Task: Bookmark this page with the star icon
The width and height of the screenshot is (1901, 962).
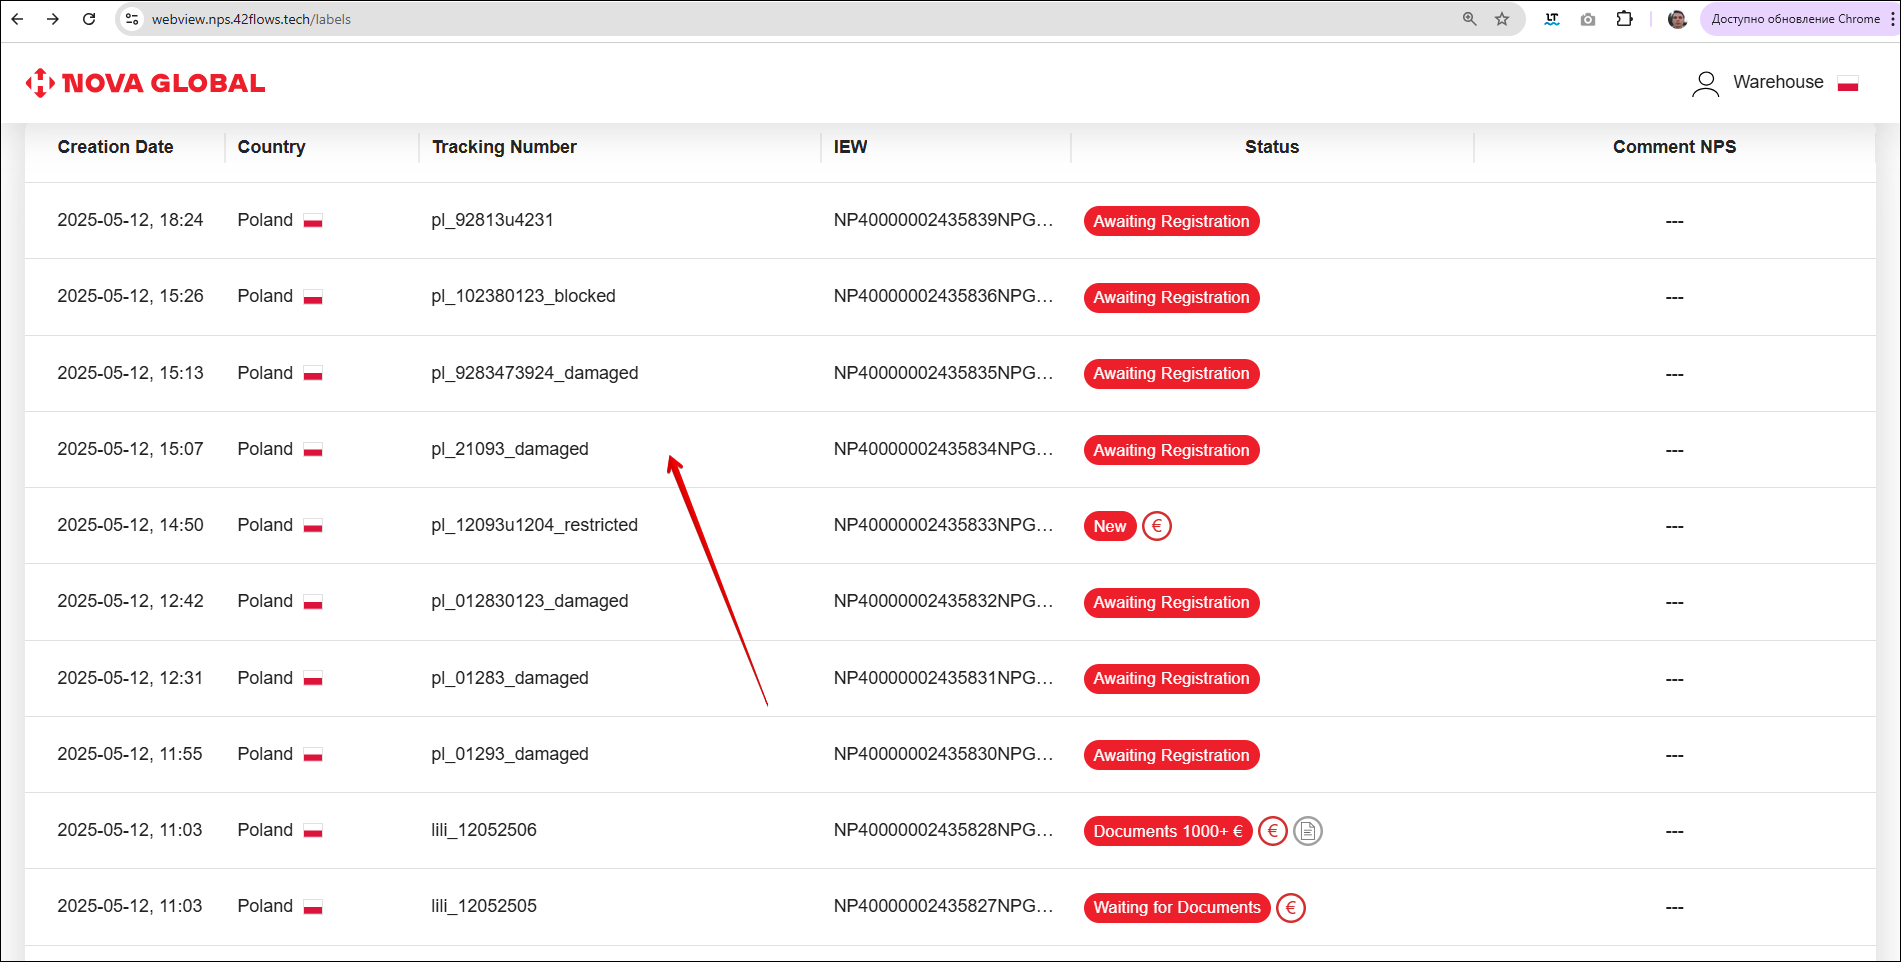Action: point(1501,19)
